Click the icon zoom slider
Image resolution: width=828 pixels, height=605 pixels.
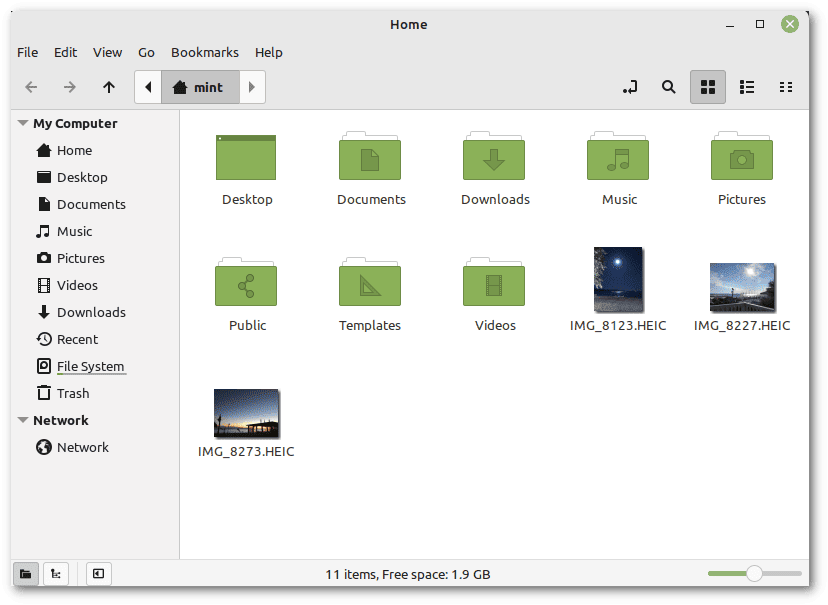[x=754, y=573]
